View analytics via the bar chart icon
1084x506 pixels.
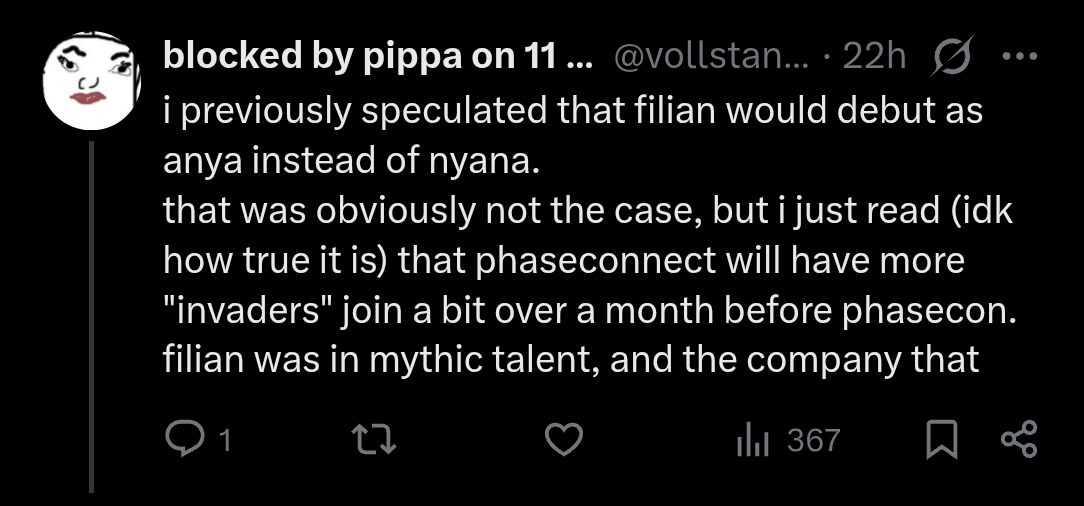(x=753, y=440)
